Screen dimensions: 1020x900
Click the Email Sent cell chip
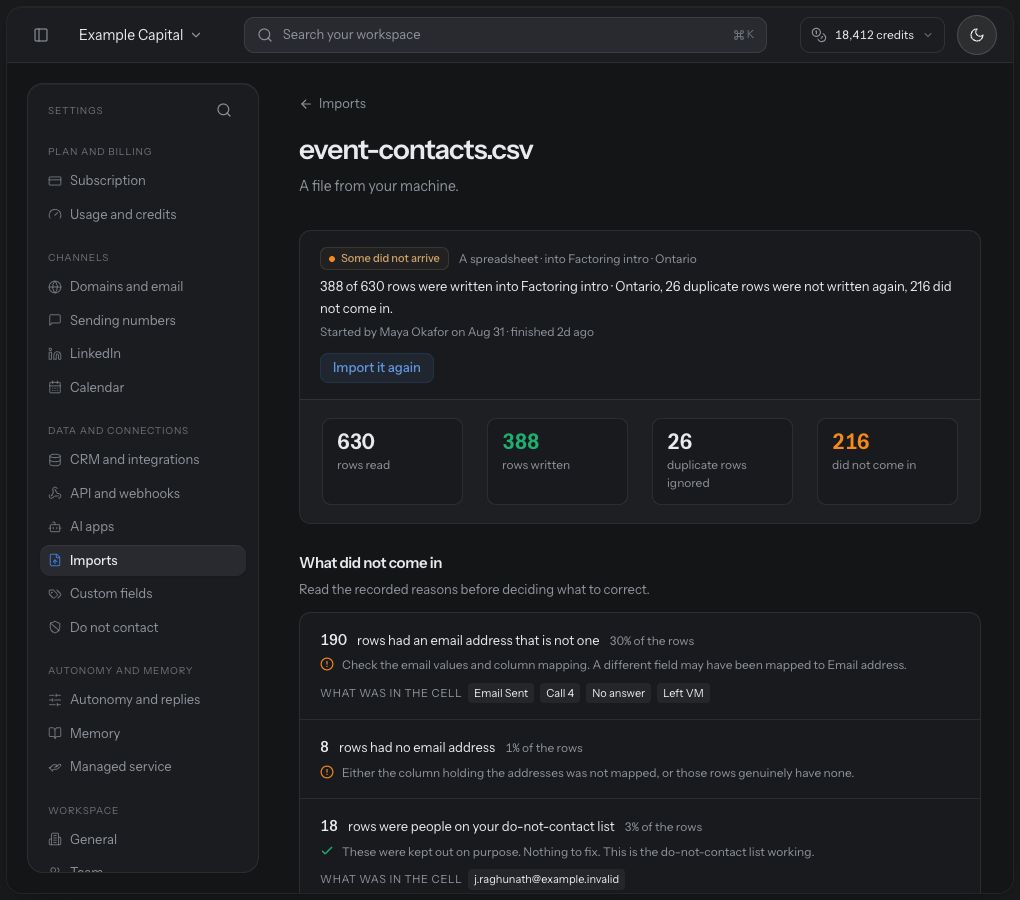501,693
